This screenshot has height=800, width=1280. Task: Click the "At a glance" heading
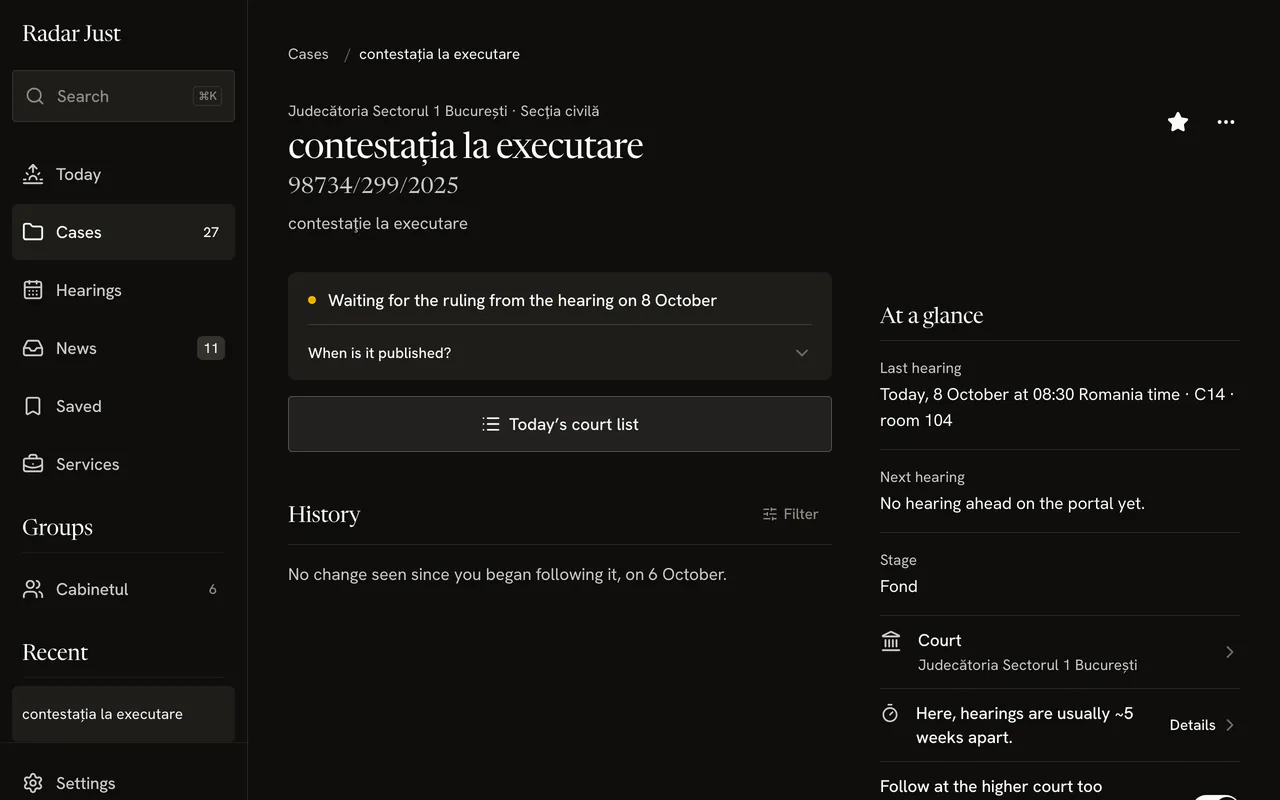931,315
